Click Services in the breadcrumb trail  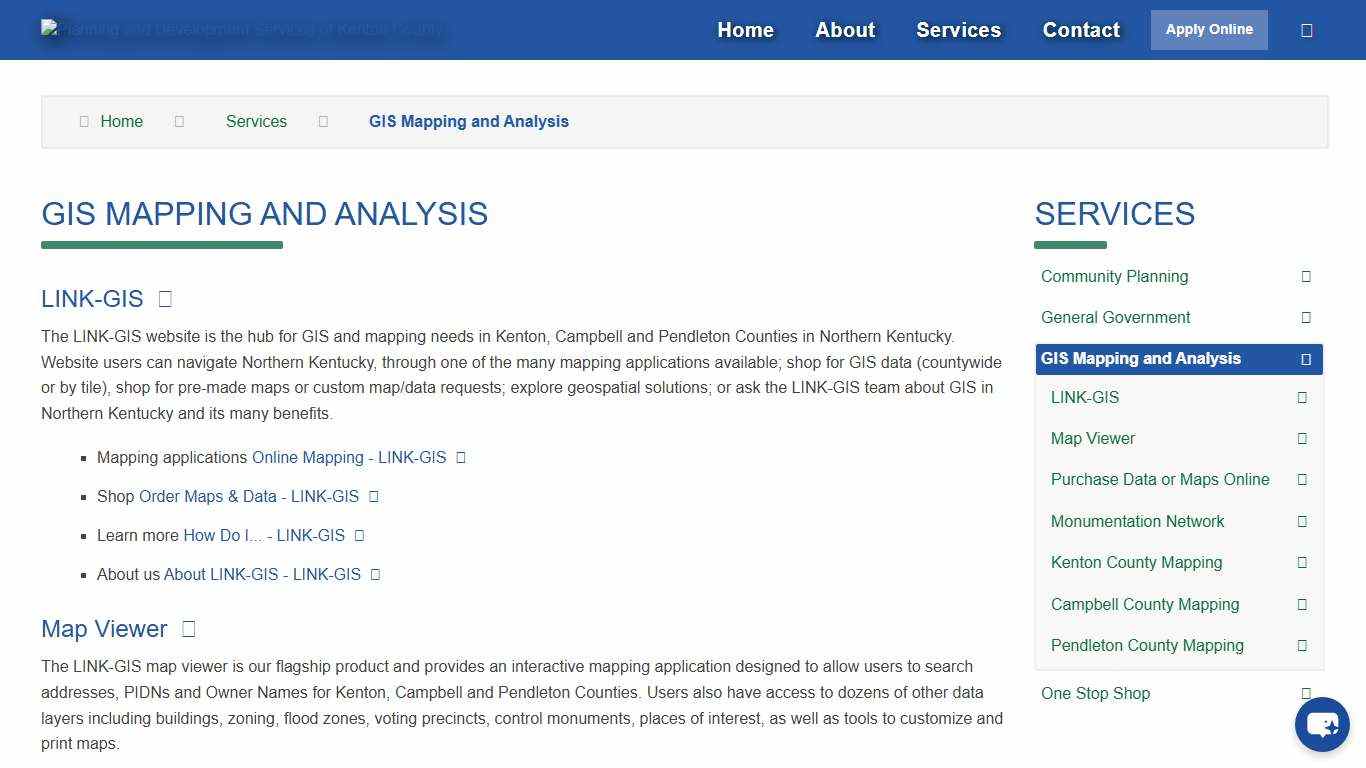(x=256, y=121)
